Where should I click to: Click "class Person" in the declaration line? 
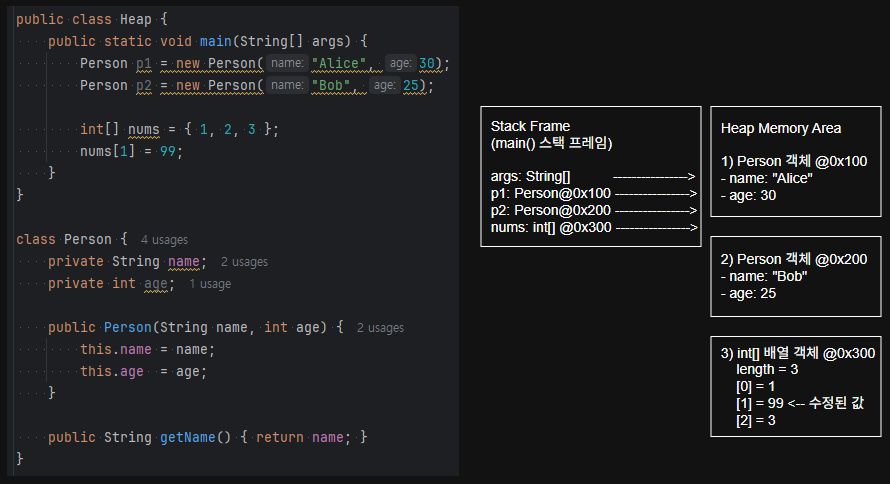(x=64, y=239)
